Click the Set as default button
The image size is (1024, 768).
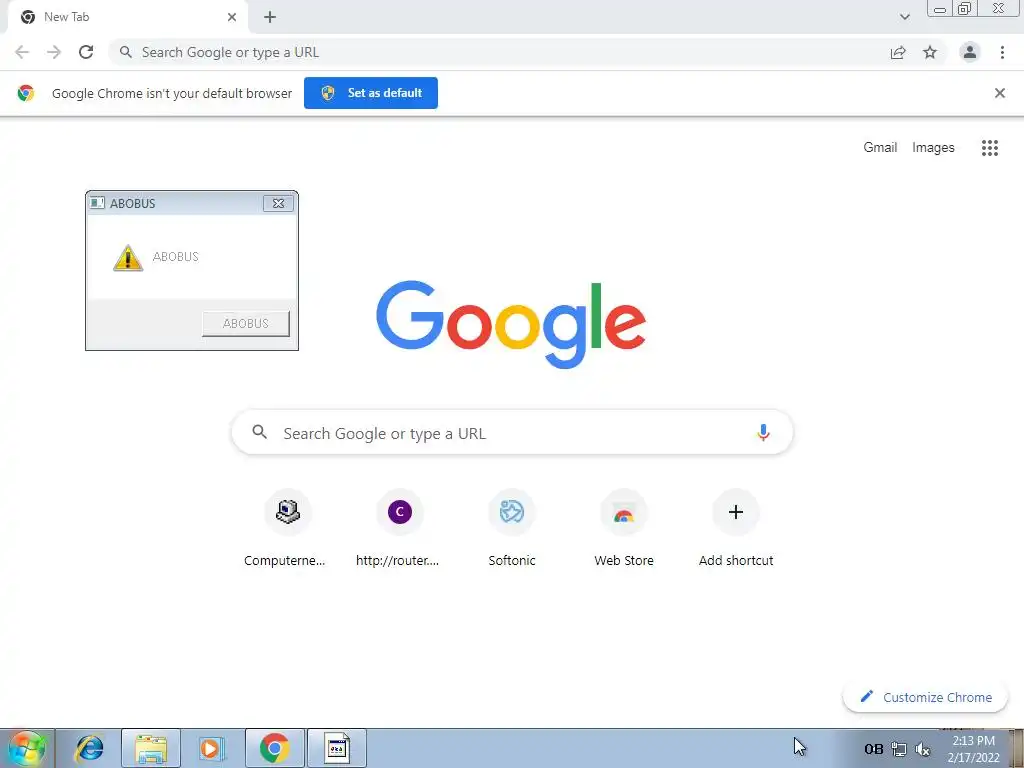point(371,93)
